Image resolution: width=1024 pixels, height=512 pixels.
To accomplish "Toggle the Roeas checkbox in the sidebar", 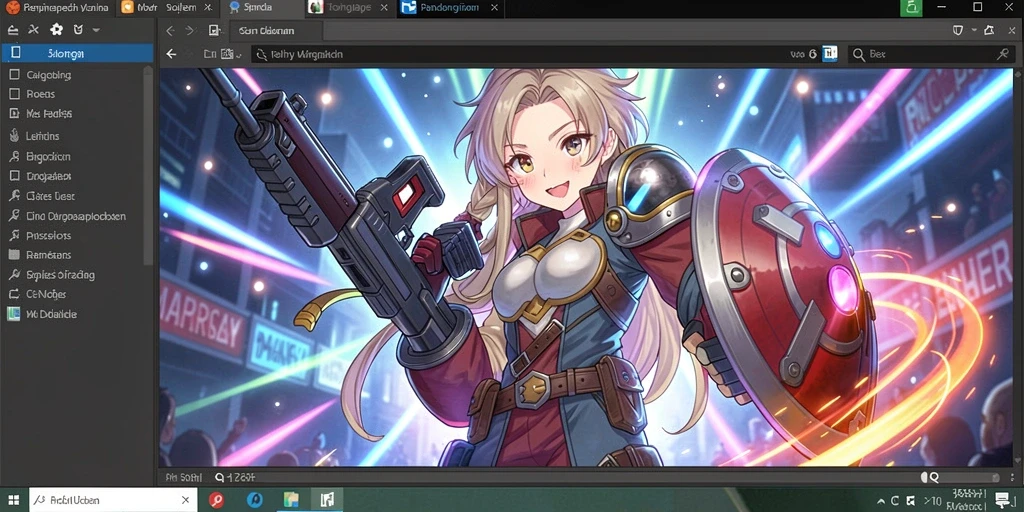I will tap(14, 94).
